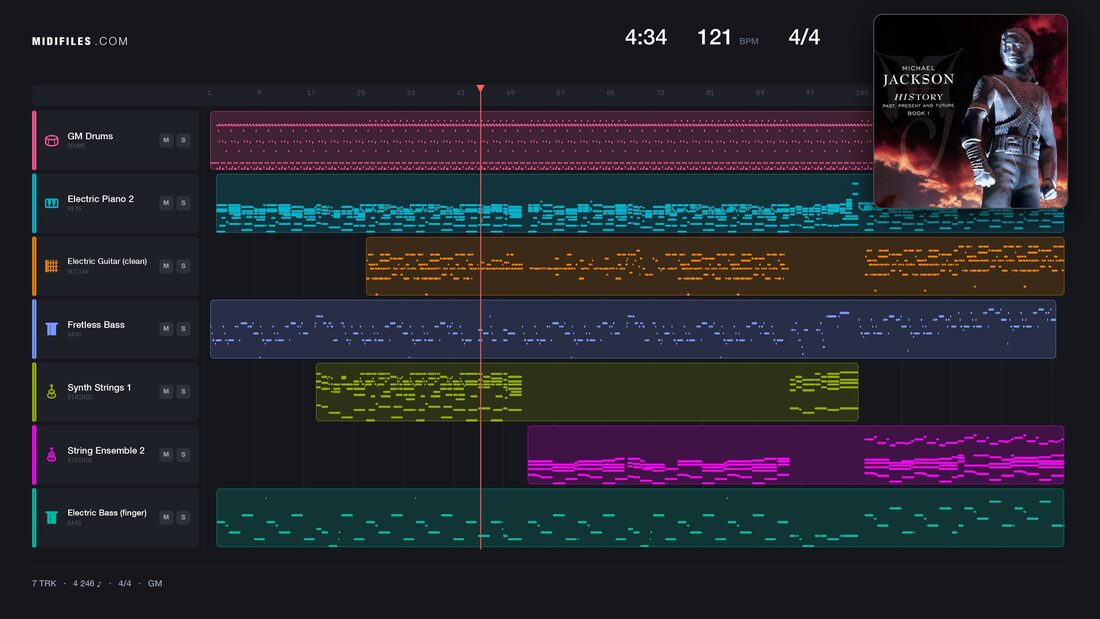Mute the Electric Bass (finger) track
The width and height of the screenshot is (1100, 619).
[x=166, y=517]
